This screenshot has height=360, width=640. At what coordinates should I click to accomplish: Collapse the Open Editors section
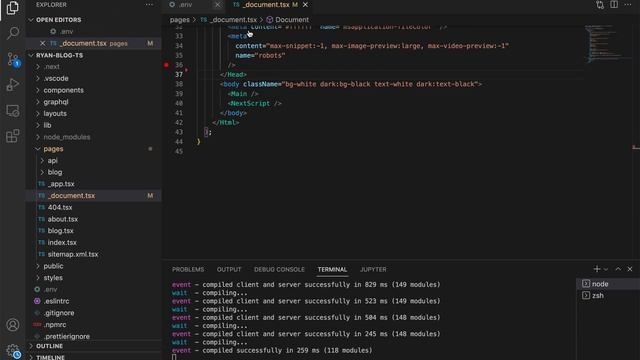[x=94, y=20]
